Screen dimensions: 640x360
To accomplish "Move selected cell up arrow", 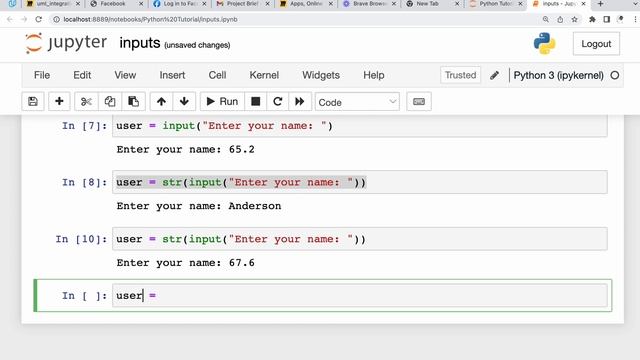I will pyautogui.click(x=161, y=101).
